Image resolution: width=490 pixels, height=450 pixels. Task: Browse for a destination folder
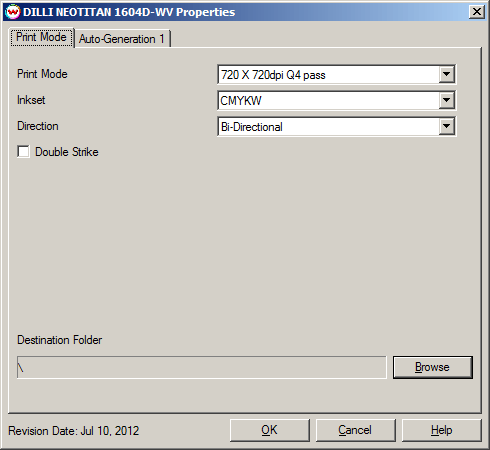433,367
